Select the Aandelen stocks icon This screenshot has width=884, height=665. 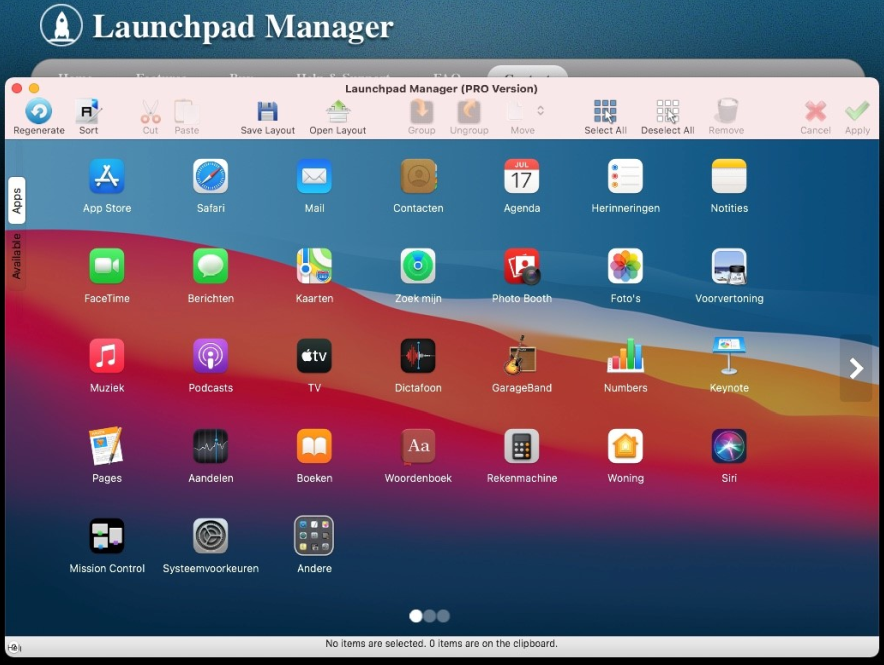210,446
